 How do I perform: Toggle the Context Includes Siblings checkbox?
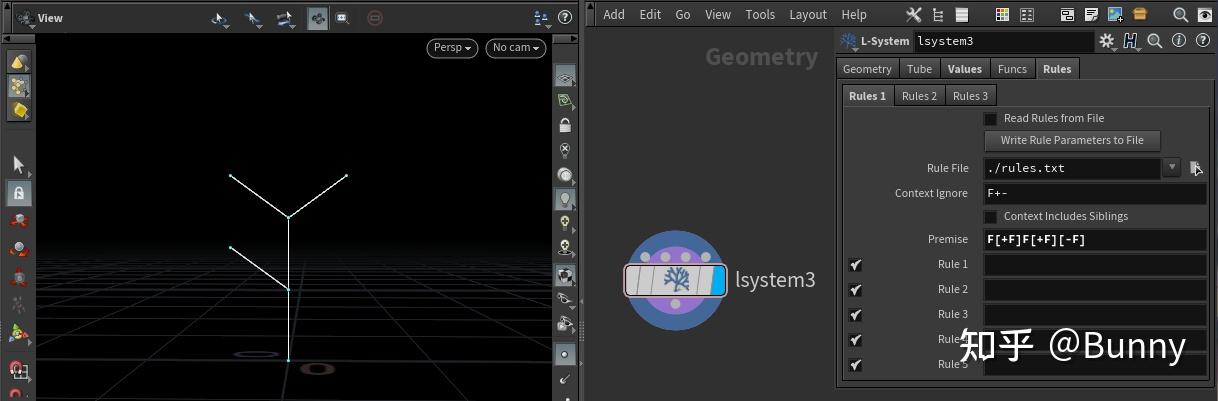click(990, 216)
